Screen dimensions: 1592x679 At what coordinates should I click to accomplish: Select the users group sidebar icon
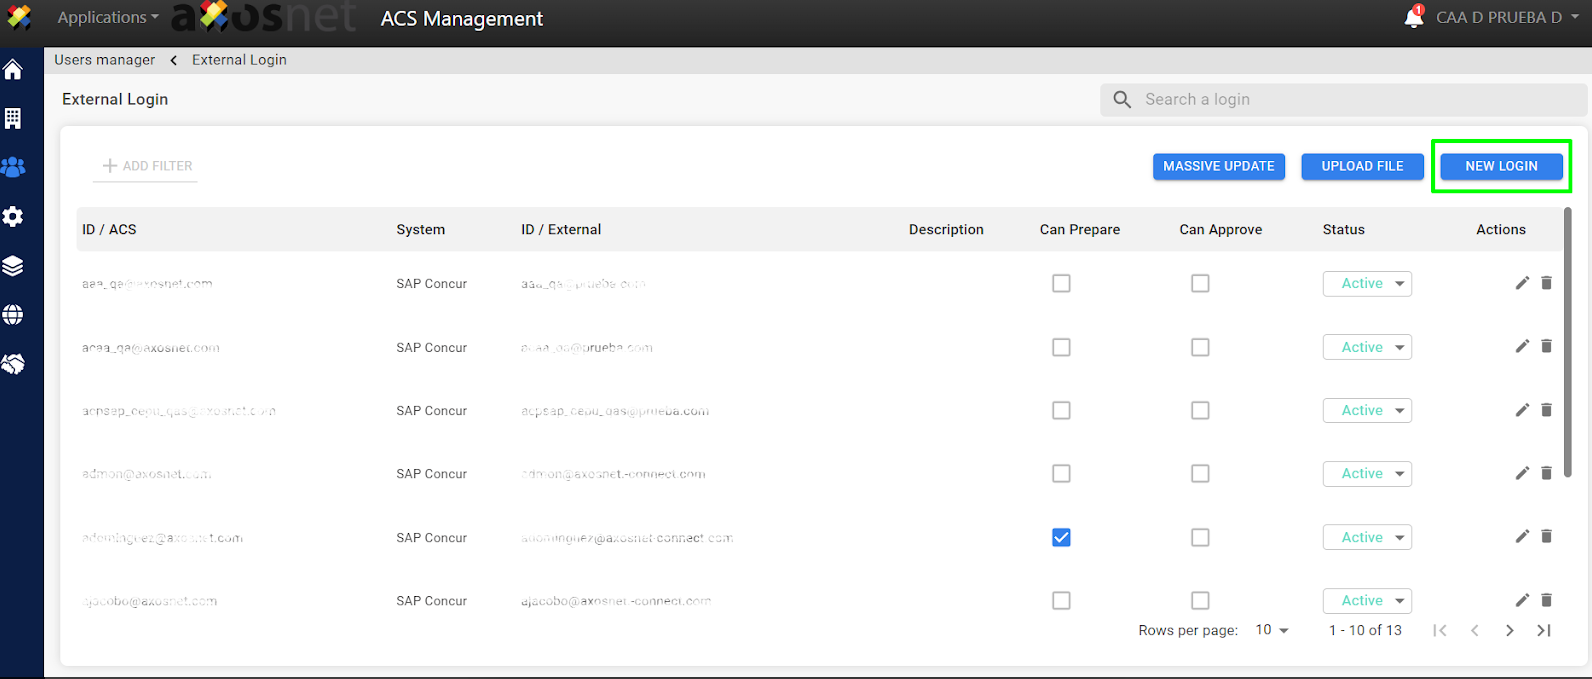(x=13, y=167)
